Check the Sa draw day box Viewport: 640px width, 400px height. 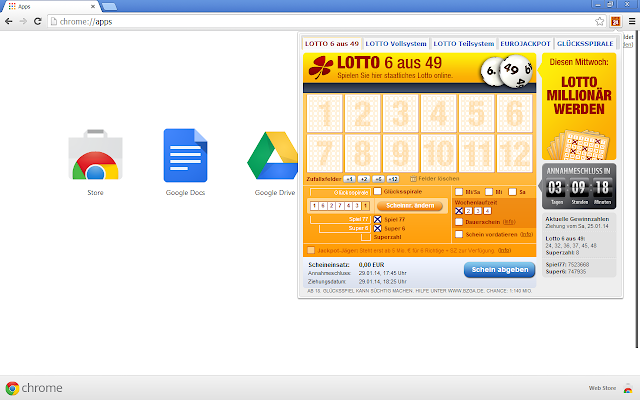pos(513,192)
